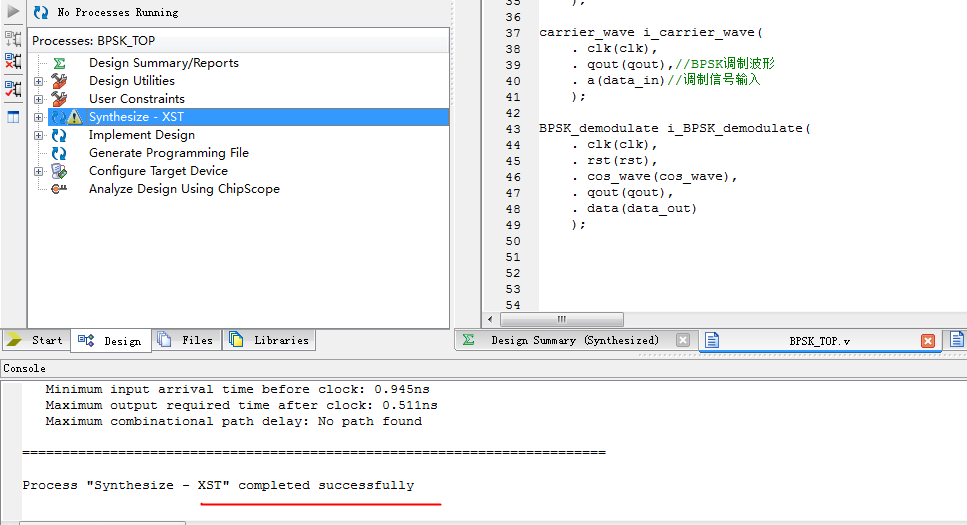
Task: Select Design Utilities in process tree
Action: (131, 81)
